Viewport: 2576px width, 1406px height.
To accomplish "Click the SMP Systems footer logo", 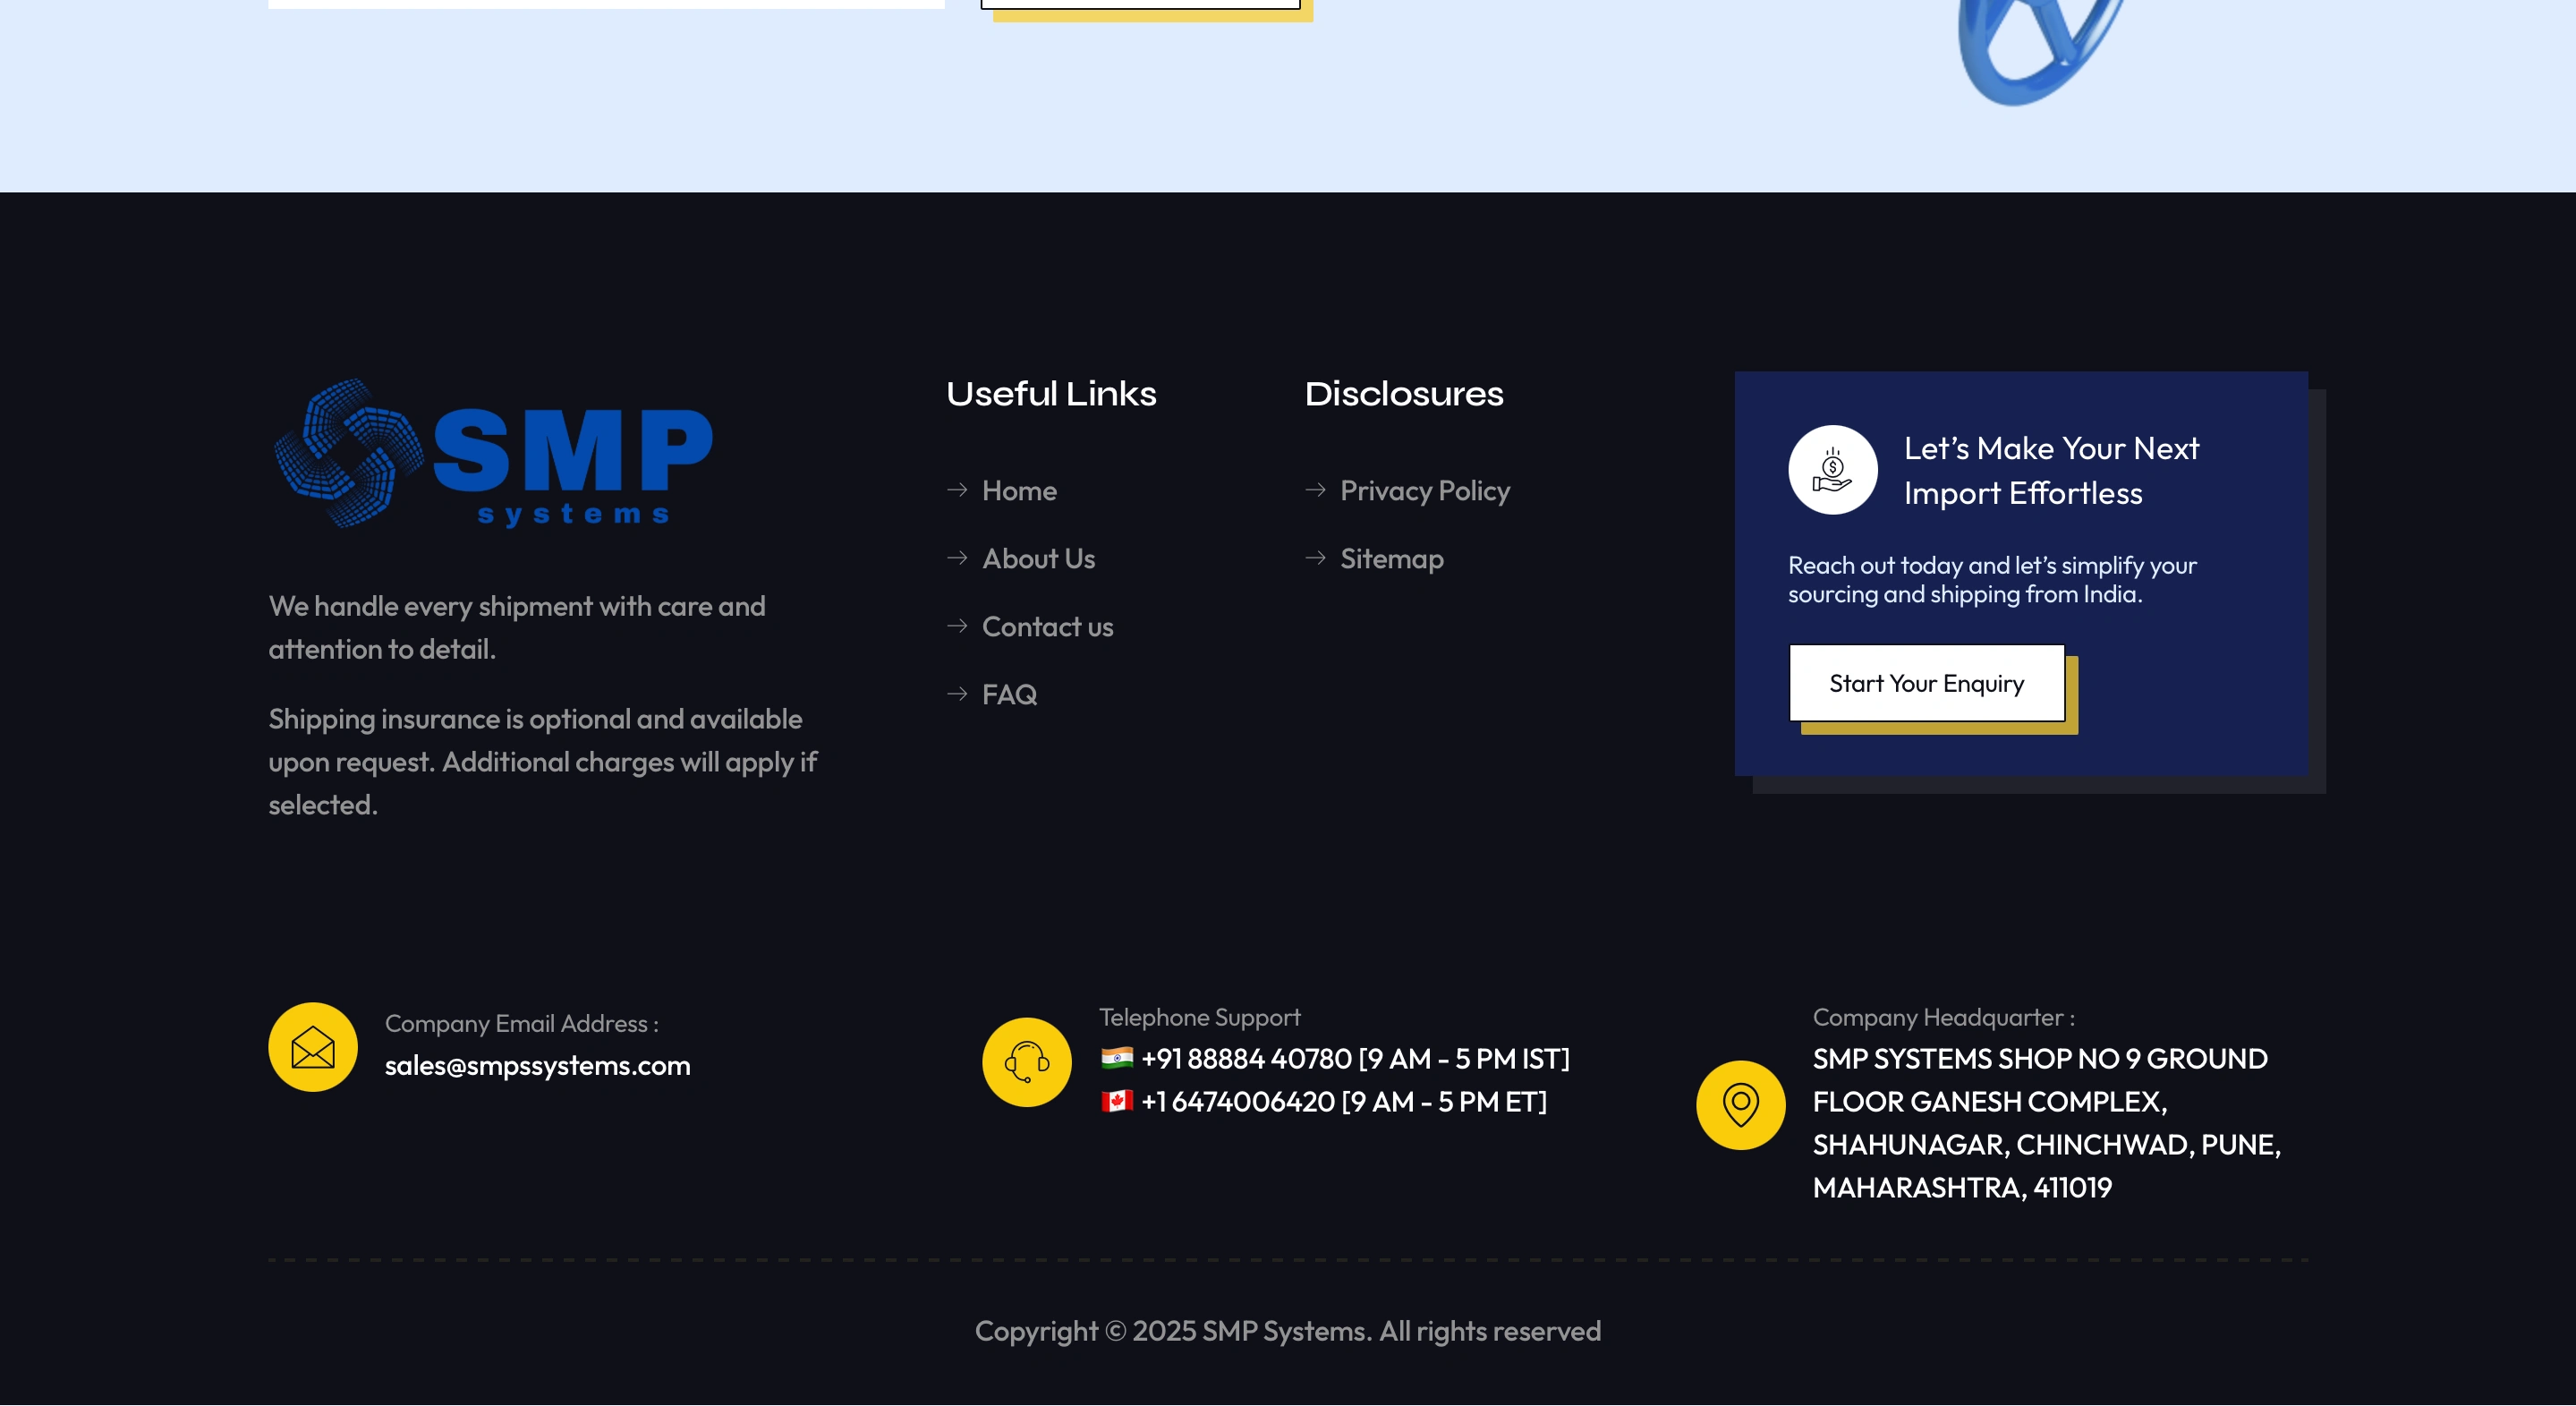I will pos(493,453).
